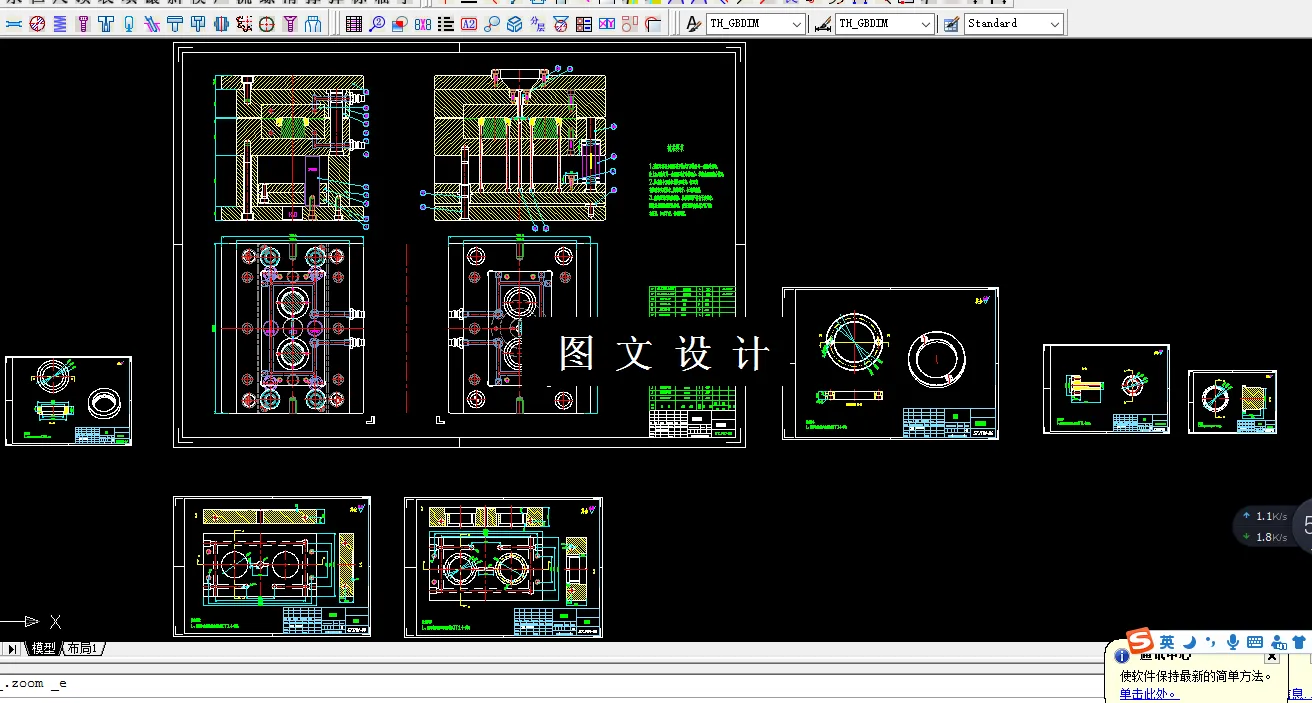The height and width of the screenshot is (703, 1312).
Task: Click the flat-head T part icon
Action: click(175, 23)
